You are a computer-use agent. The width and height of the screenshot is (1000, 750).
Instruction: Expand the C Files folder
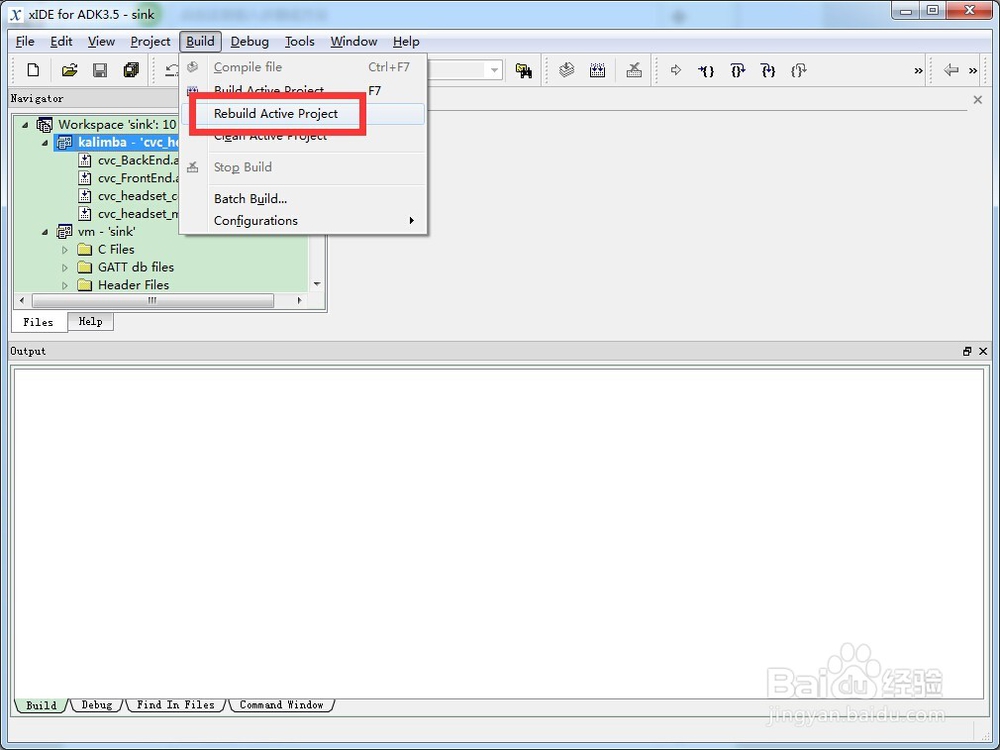64,250
